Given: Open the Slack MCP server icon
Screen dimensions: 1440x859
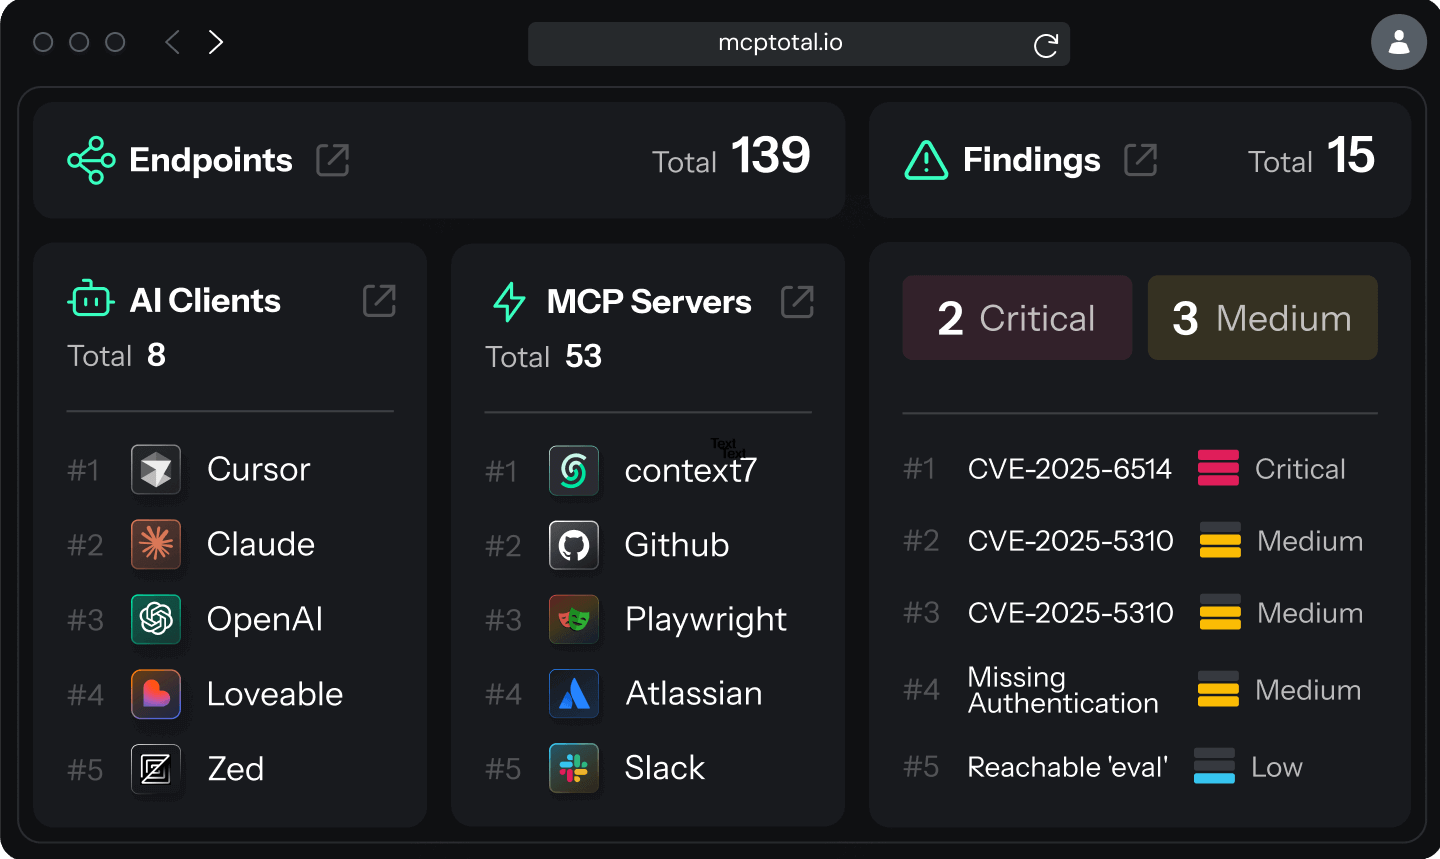Looking at the screenshot, I should pos(573,768).
